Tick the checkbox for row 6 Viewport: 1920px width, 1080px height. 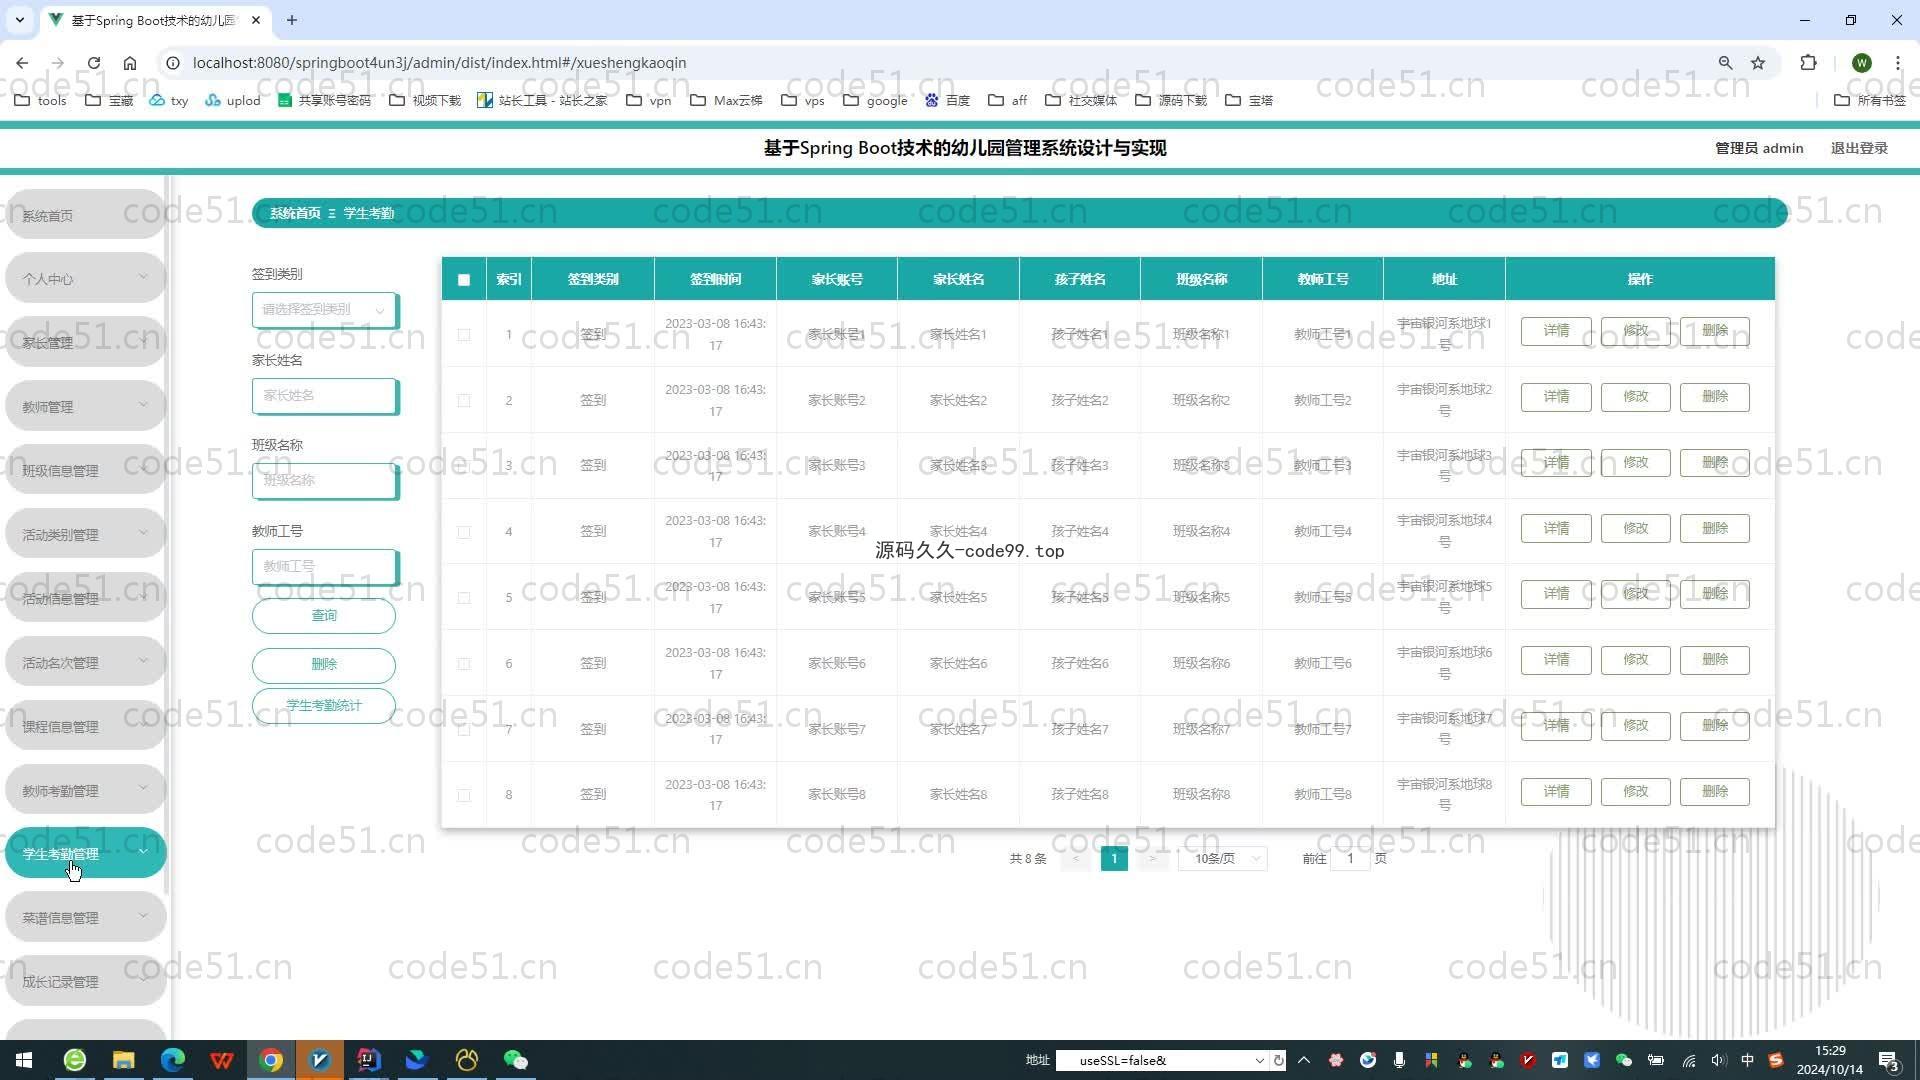(464, 664)
